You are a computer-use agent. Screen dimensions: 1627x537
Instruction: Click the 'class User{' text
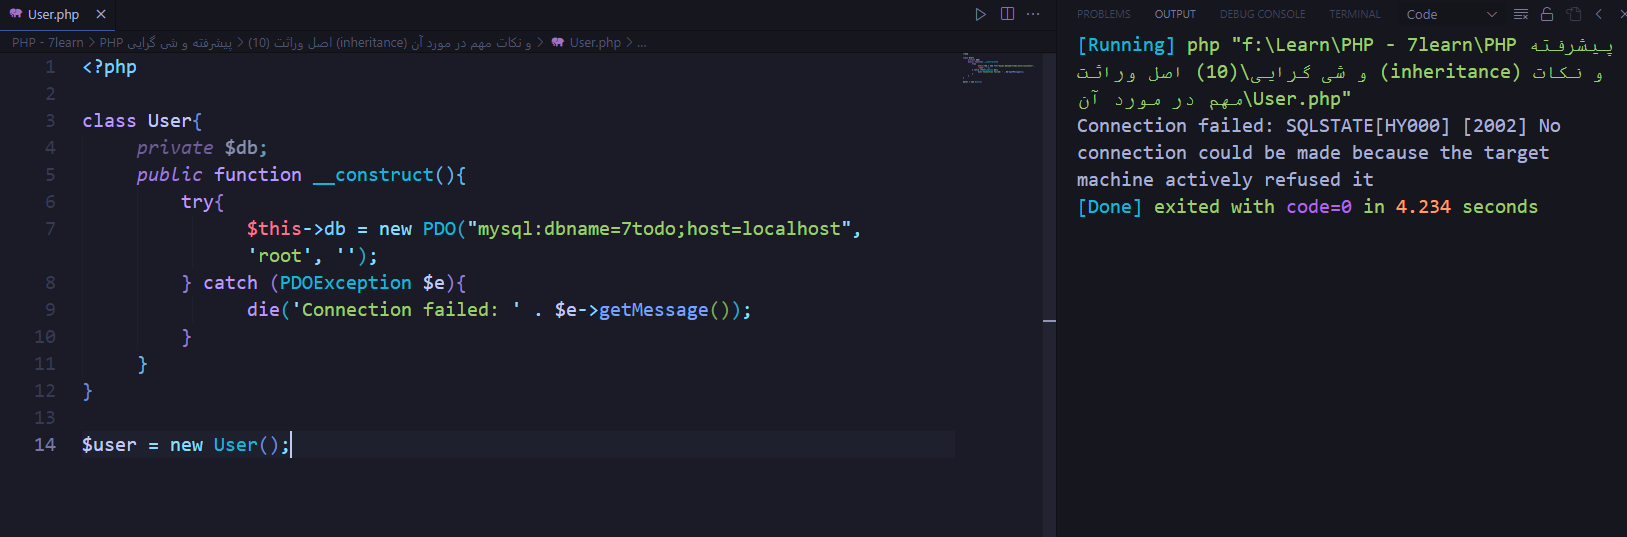(142, 120)
